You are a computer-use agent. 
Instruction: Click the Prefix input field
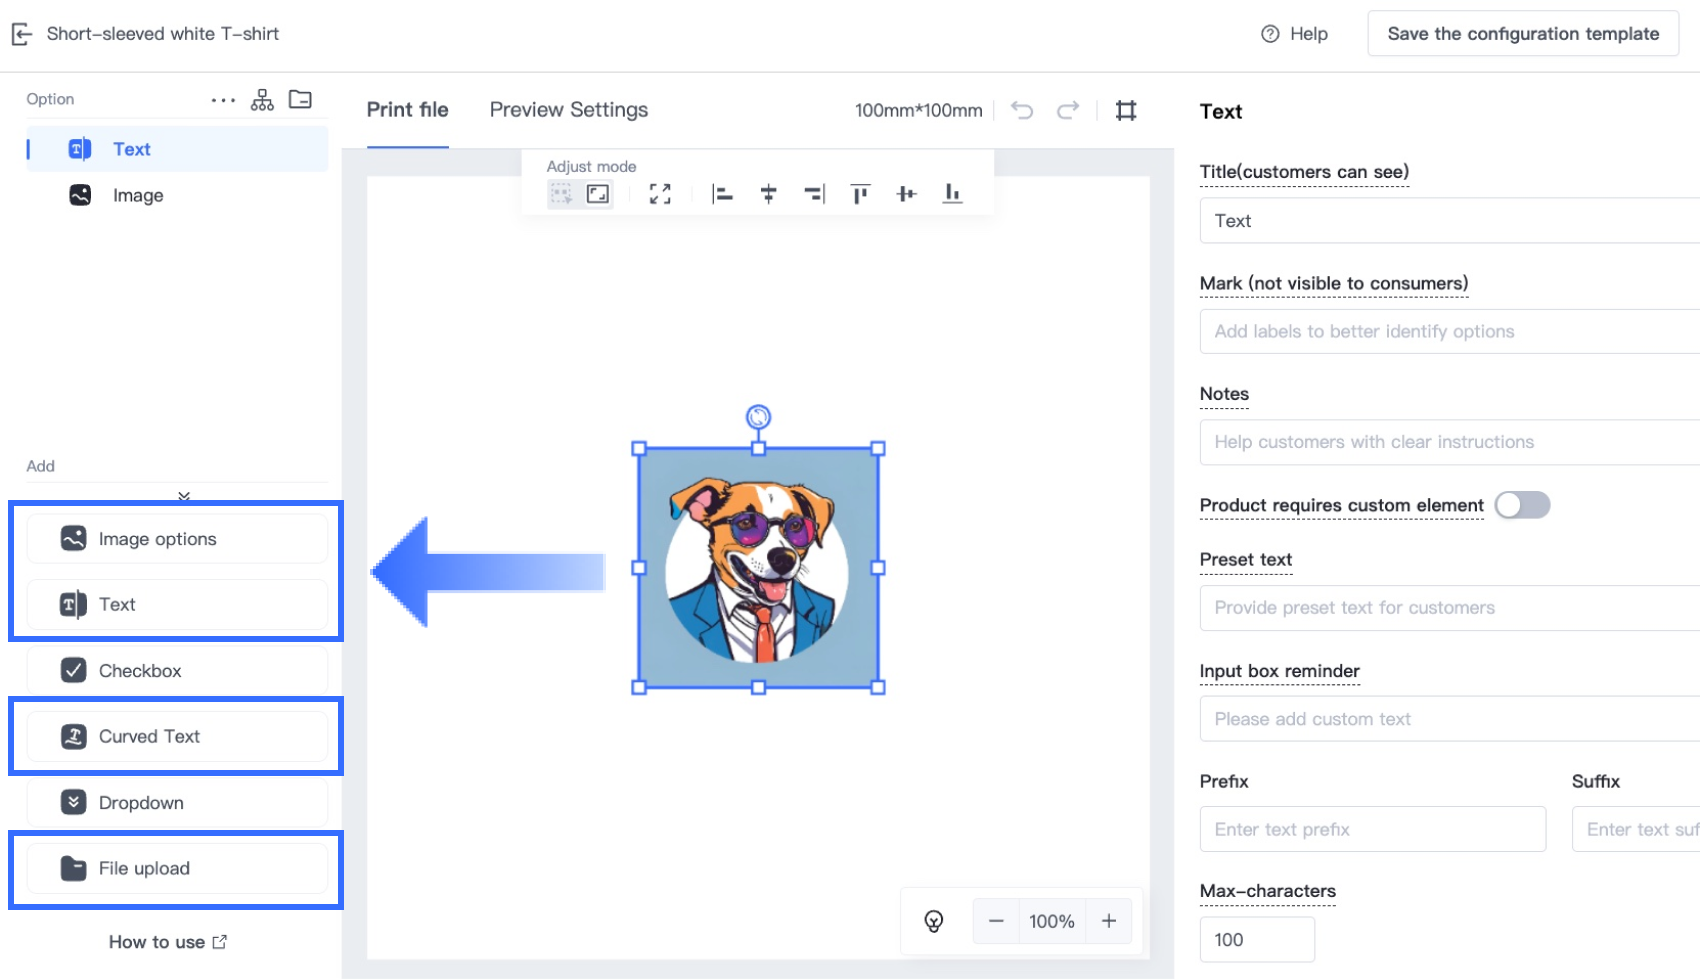click(1373, 829)
